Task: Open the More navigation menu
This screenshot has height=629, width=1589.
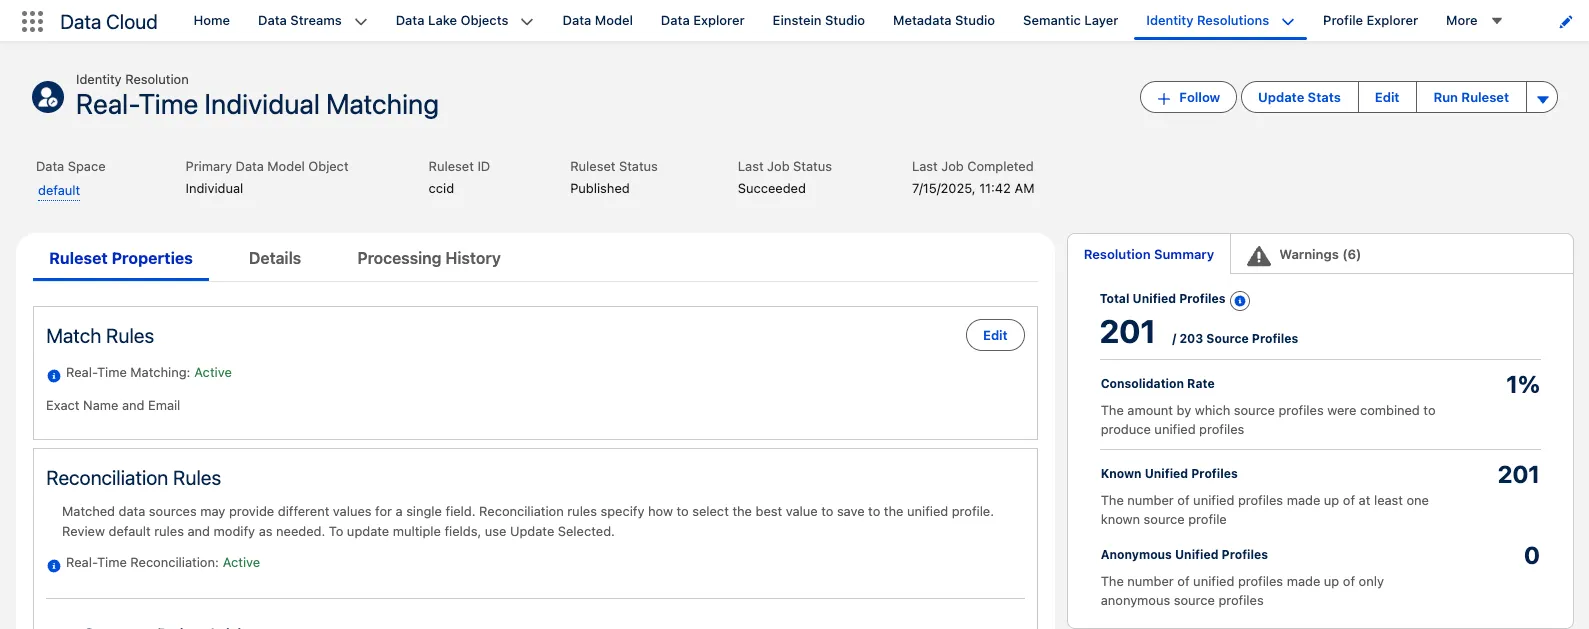Action: click(1474, 21)
